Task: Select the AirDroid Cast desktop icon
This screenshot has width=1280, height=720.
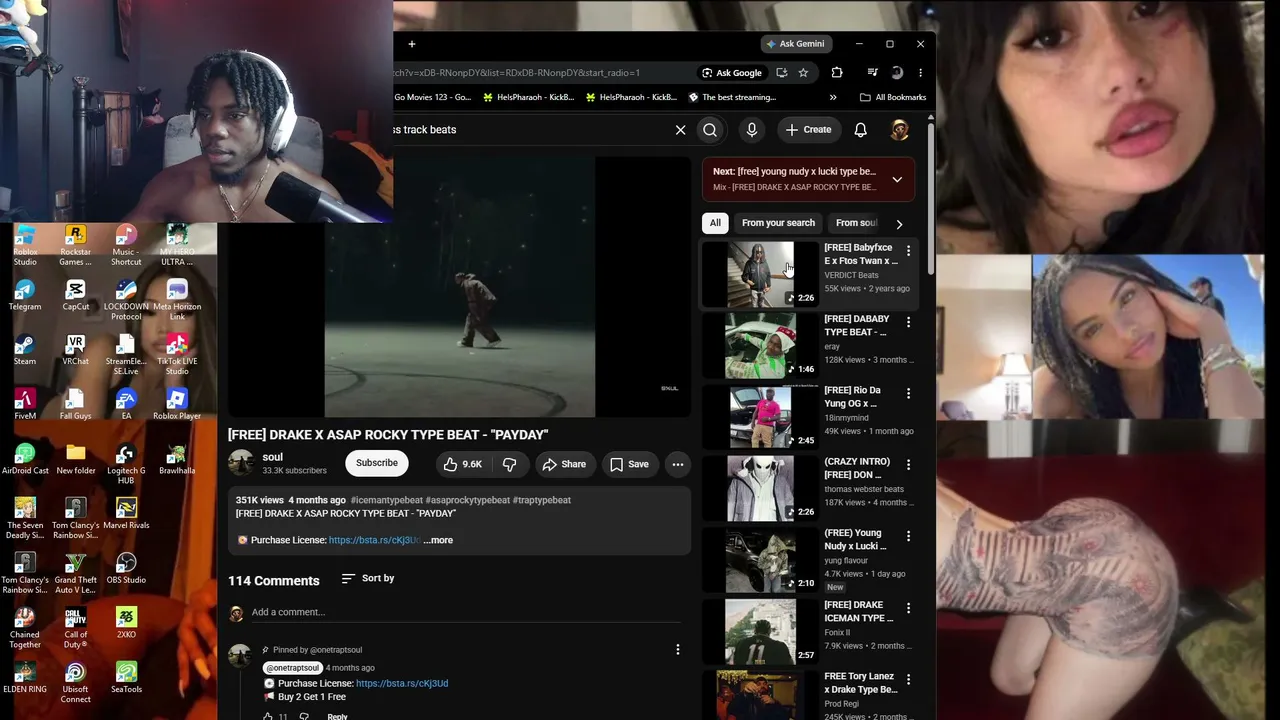Action: point(25,459)
